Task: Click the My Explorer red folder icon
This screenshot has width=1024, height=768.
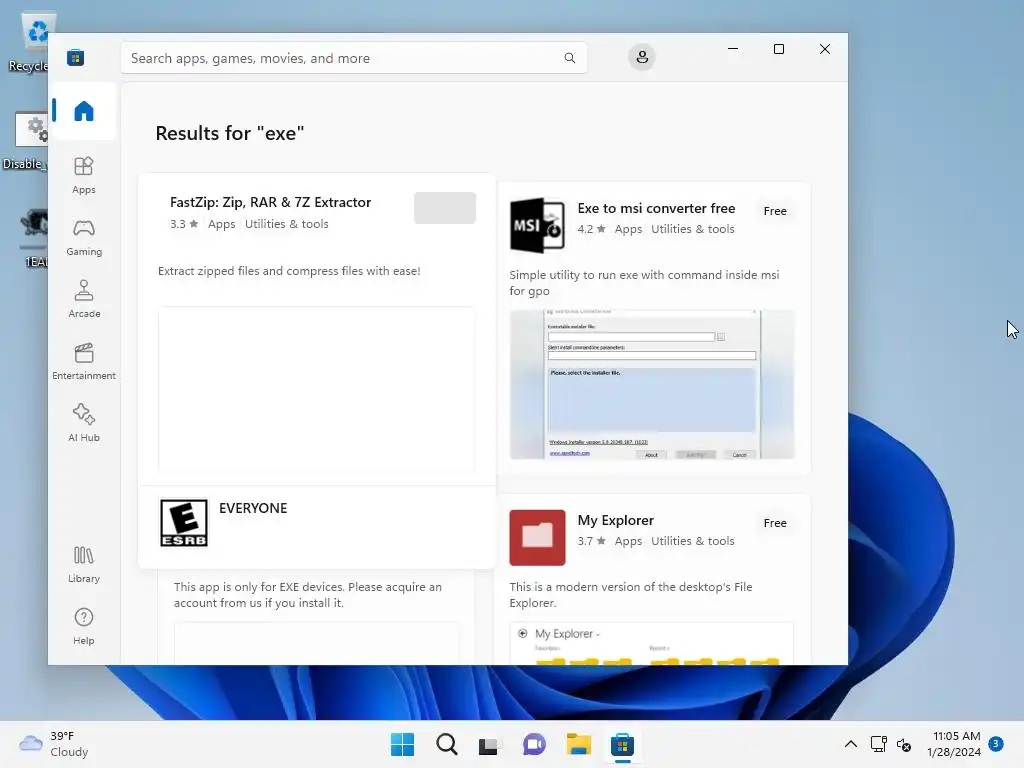Action: point(537,537)
